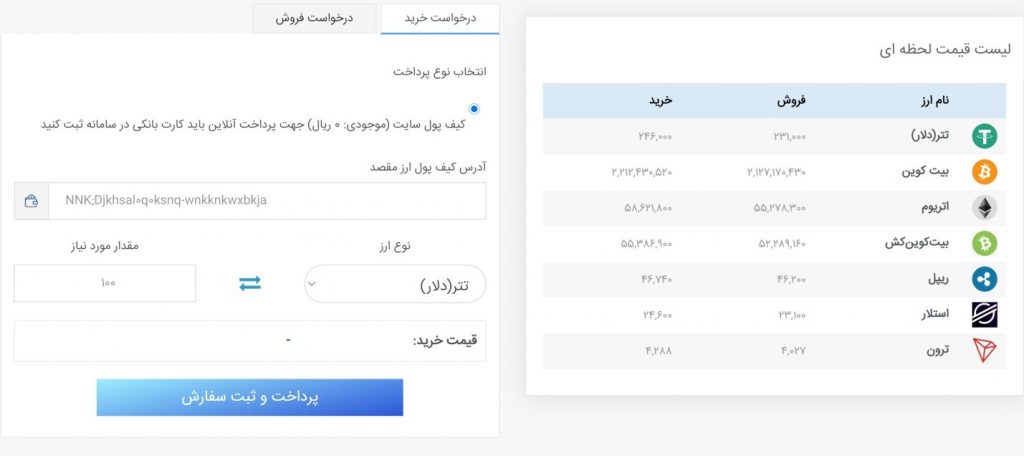Click the خرید column header
The height and width of the screenshot is (456, 1024).
[x=660, y=101]
